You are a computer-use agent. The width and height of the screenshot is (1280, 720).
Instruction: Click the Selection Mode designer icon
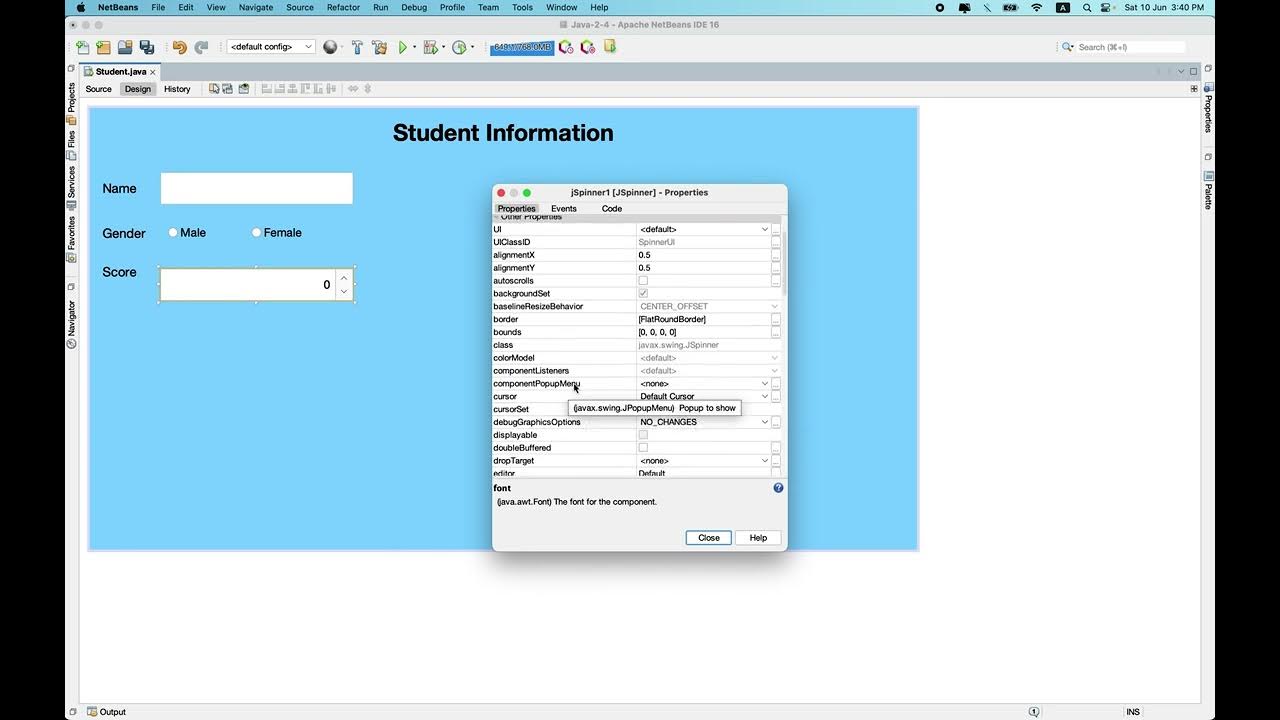point(214,89)
